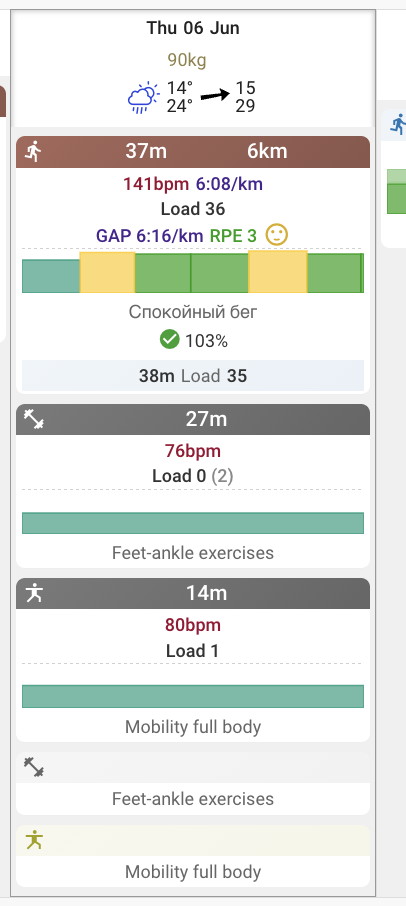406x906 pixels.
Task: Click the rainy weather cloud icon
Action: [x=143, y=97]
